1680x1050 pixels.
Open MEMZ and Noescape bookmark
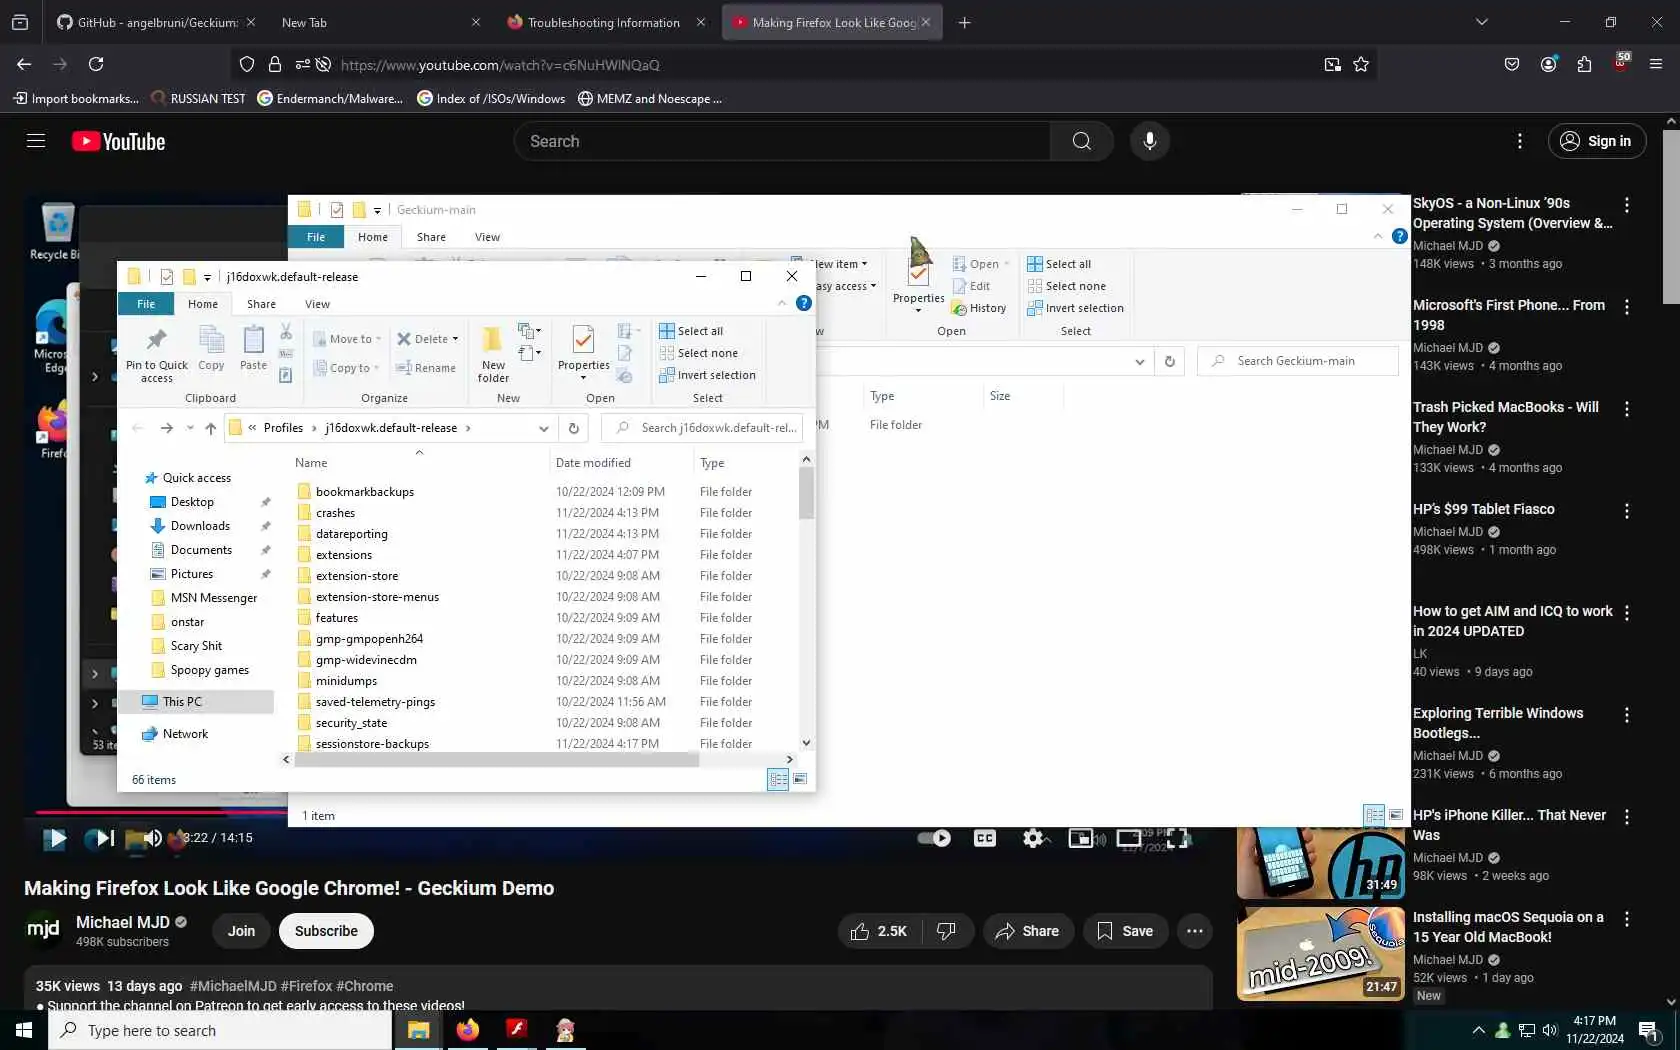[x=650, y=98]
